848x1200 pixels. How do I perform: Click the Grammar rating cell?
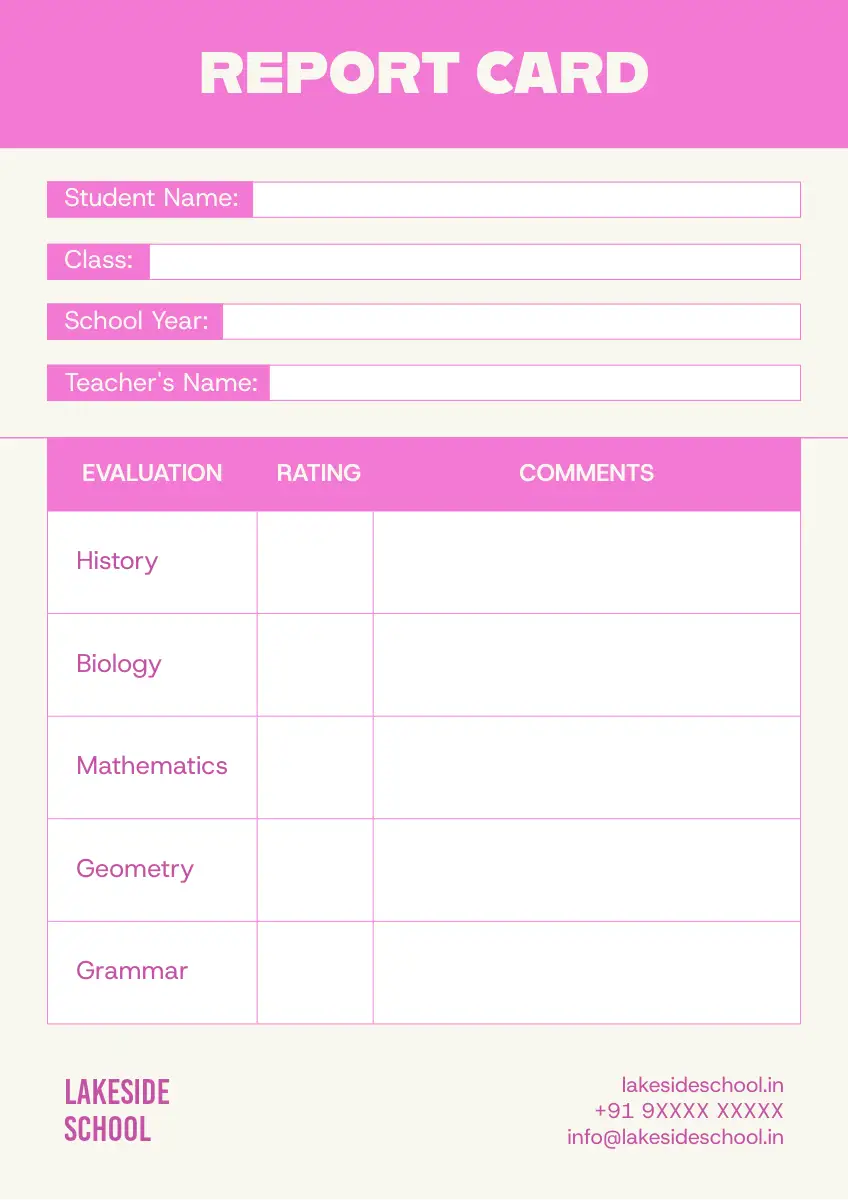click(x=315, y=972)
